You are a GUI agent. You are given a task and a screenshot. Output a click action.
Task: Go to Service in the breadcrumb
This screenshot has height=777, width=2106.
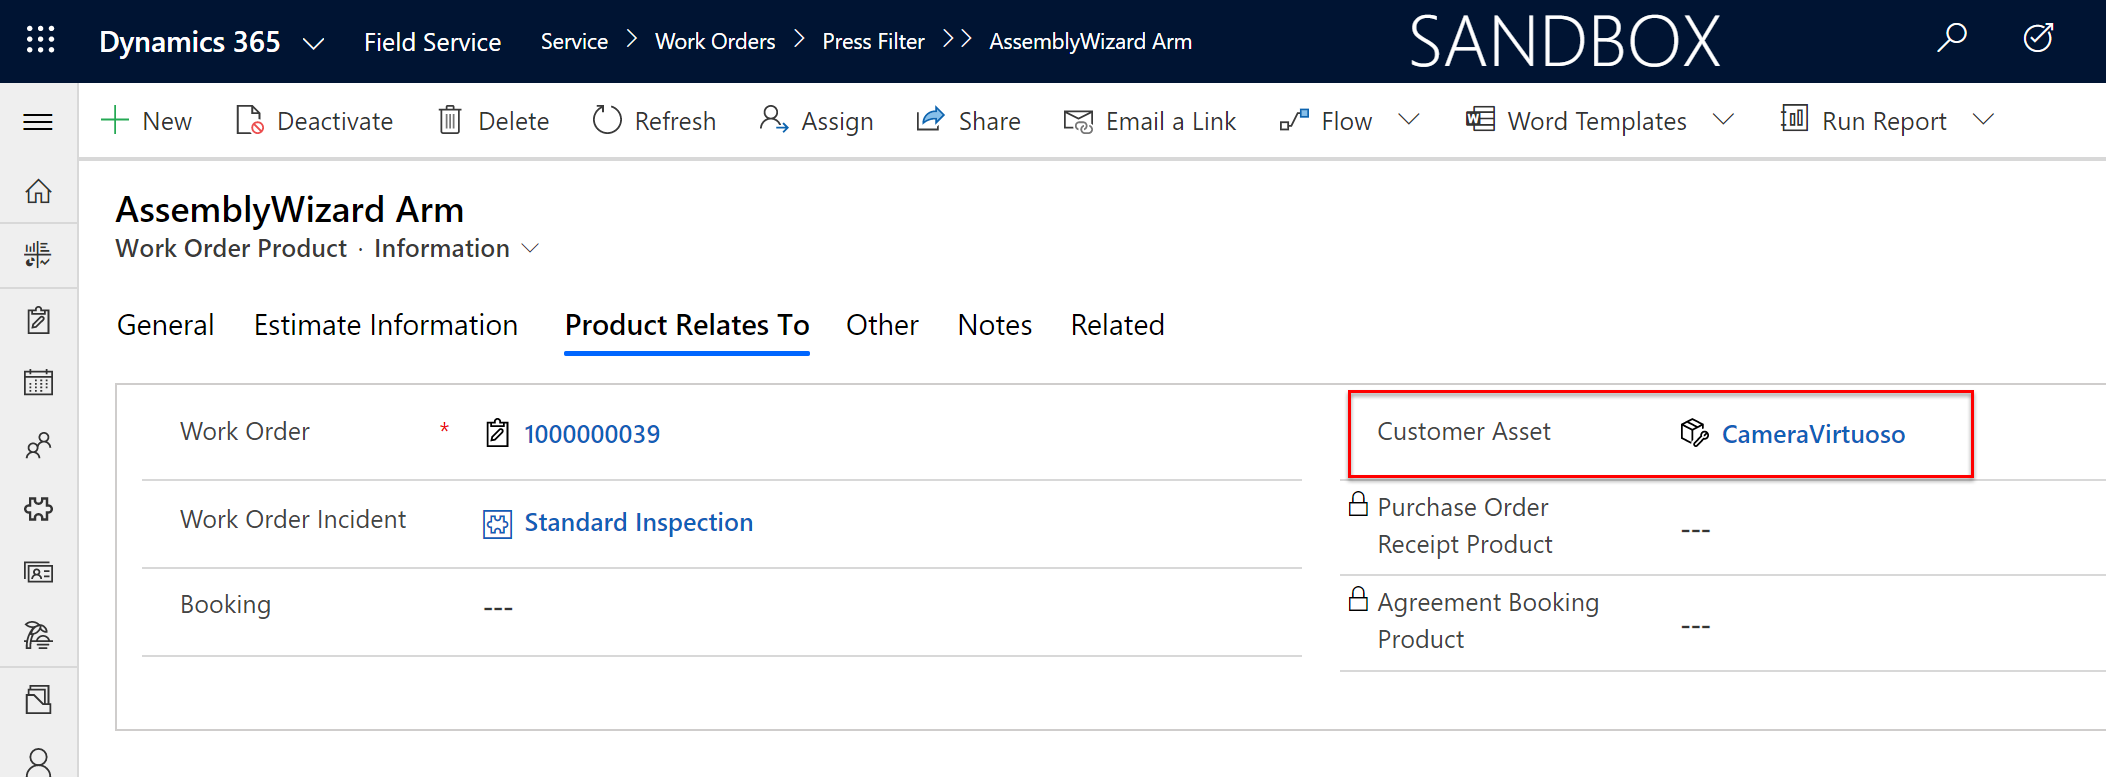(574, 41)
